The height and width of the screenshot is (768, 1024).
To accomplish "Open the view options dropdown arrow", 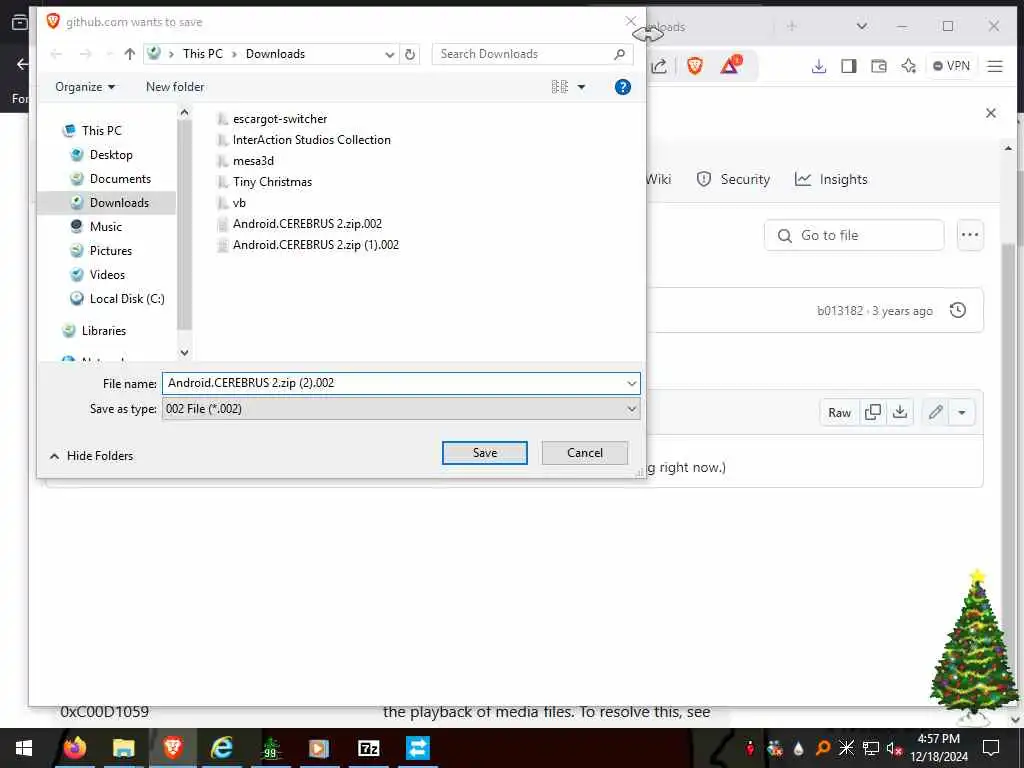I will [581, 87].
